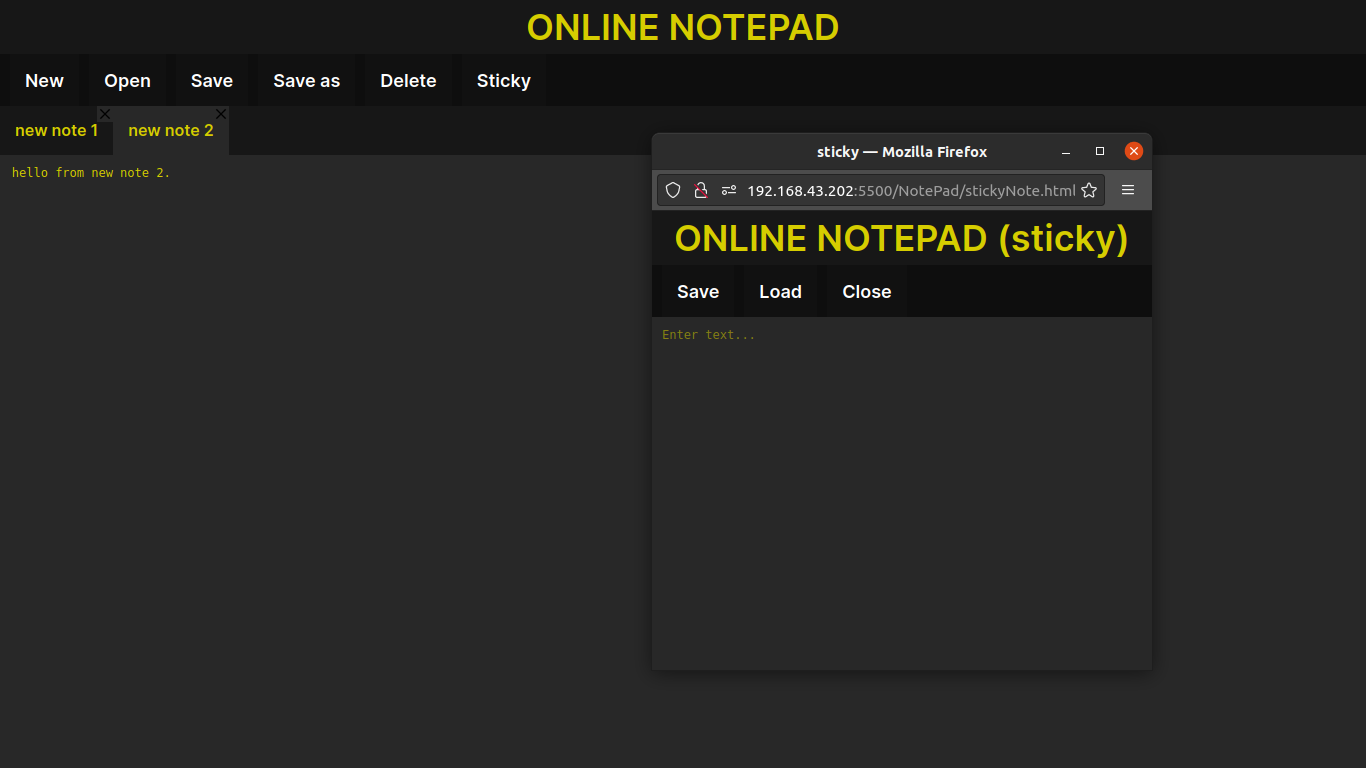1366x768 pixels.
Task: Bookmark the sticky page via star icon
Action: click(1089, 190)
